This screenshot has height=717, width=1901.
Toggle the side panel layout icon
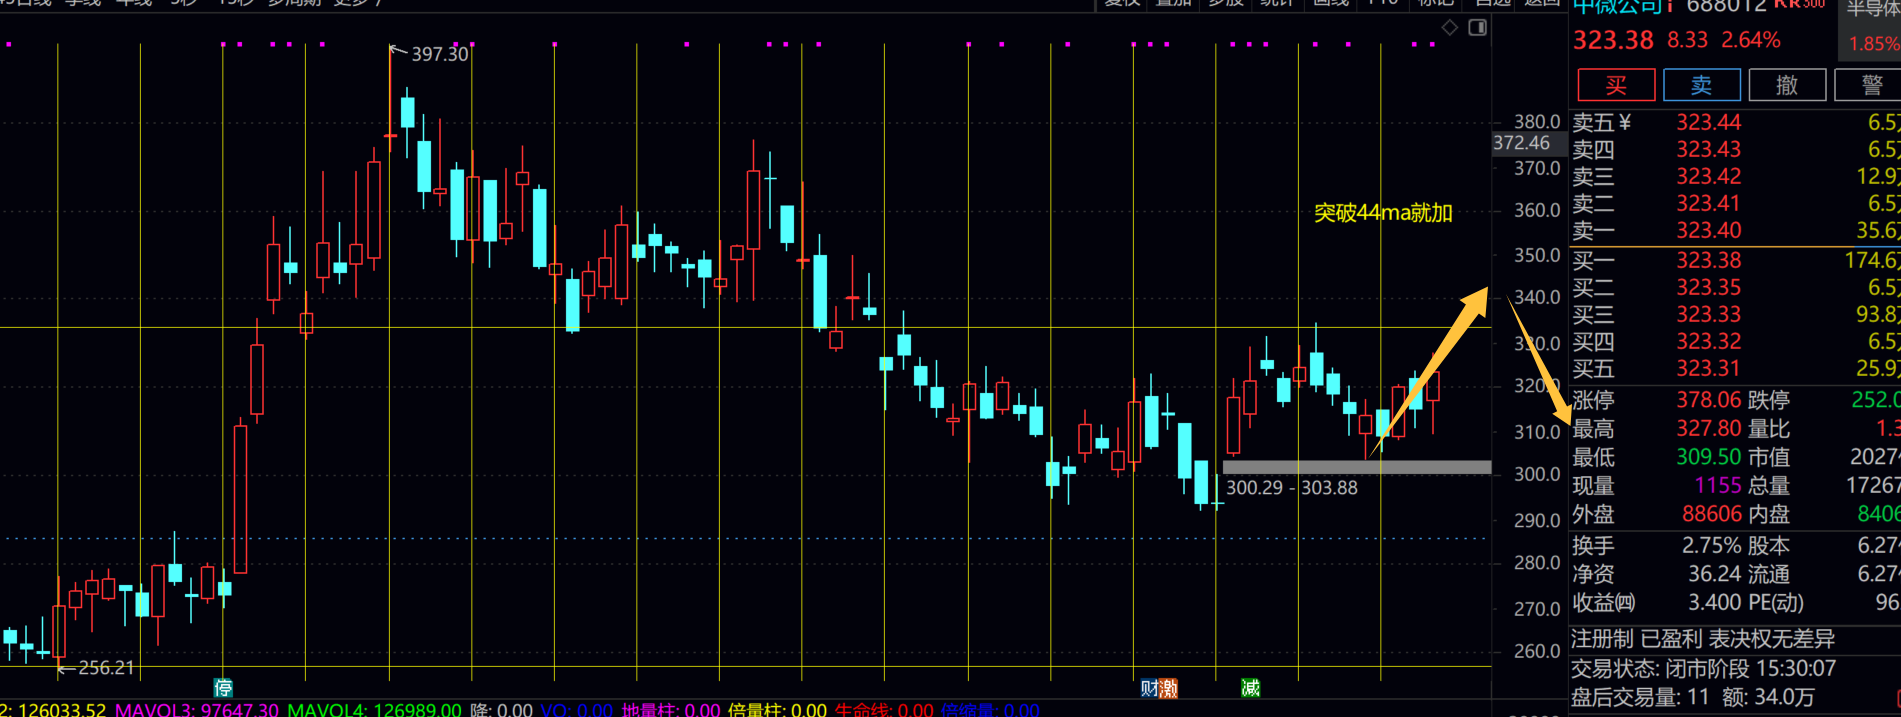(x=1477, y=28)
